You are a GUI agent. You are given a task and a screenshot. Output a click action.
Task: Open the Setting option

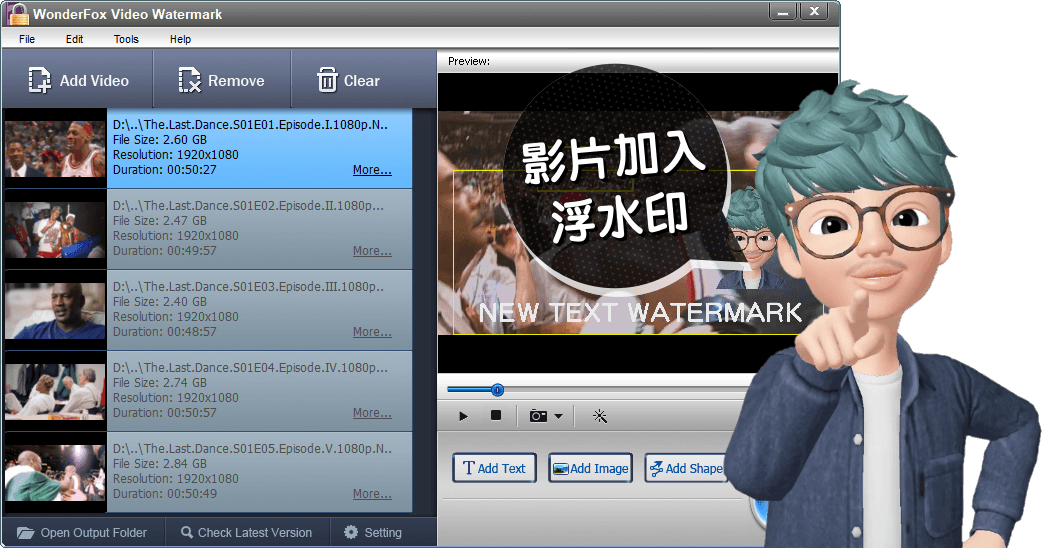pyautogui.click(x=373, y=533)
